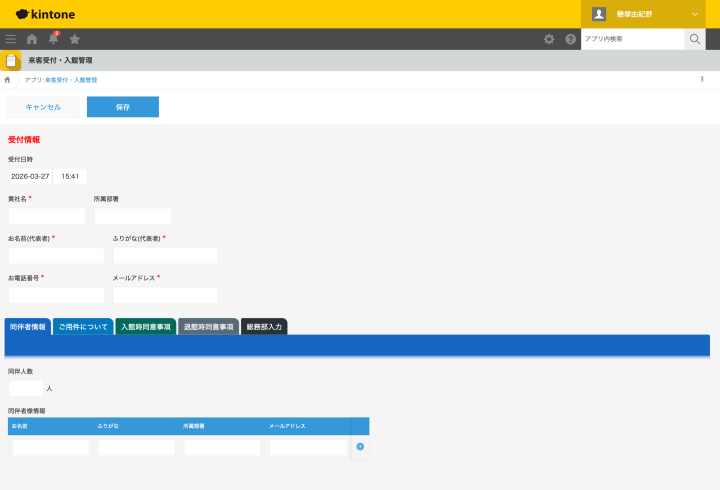The image size is (720, 490).
Task: Add a row with the plus icon
Action: pos(360,446)
